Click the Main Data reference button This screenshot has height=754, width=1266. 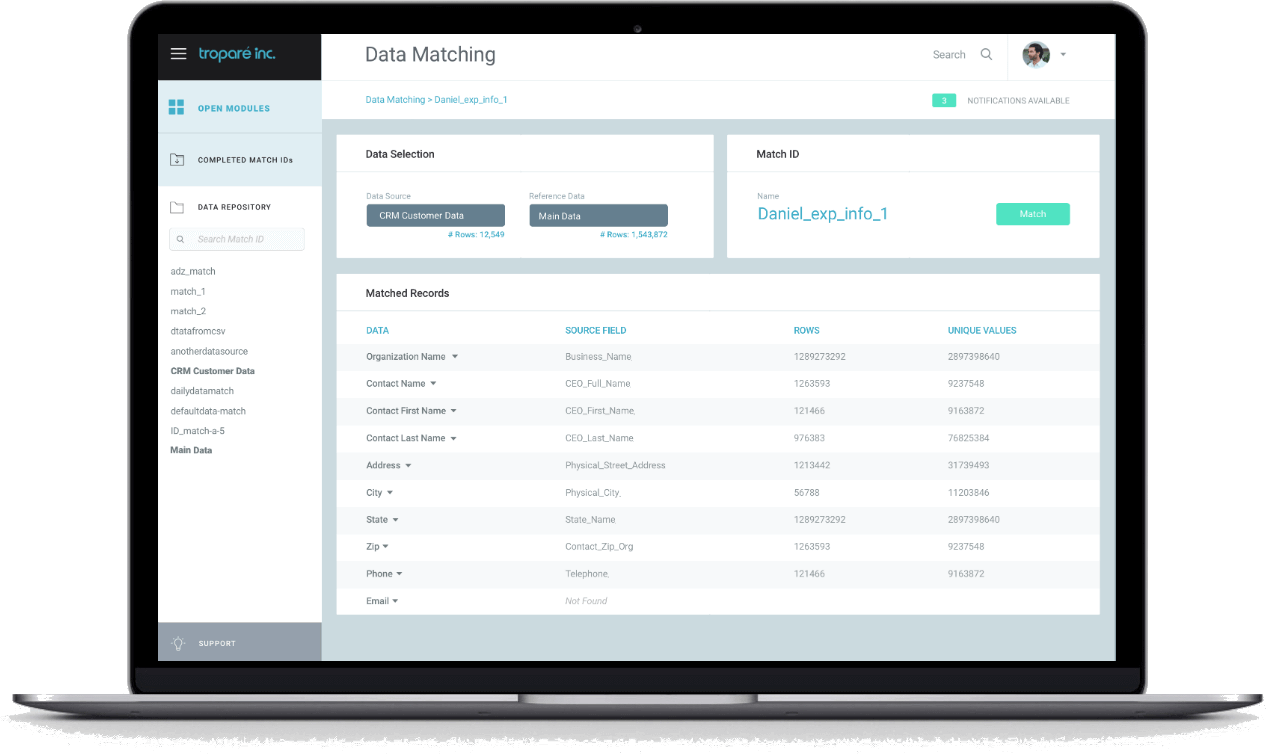(598, 216)
